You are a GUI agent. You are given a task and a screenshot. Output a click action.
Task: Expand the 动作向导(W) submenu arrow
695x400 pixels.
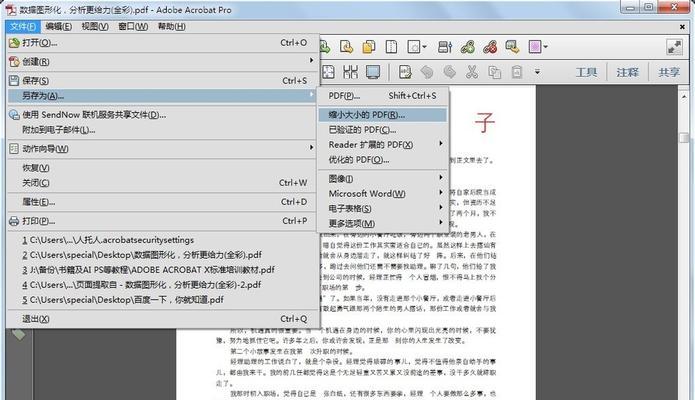click(312, 148)
